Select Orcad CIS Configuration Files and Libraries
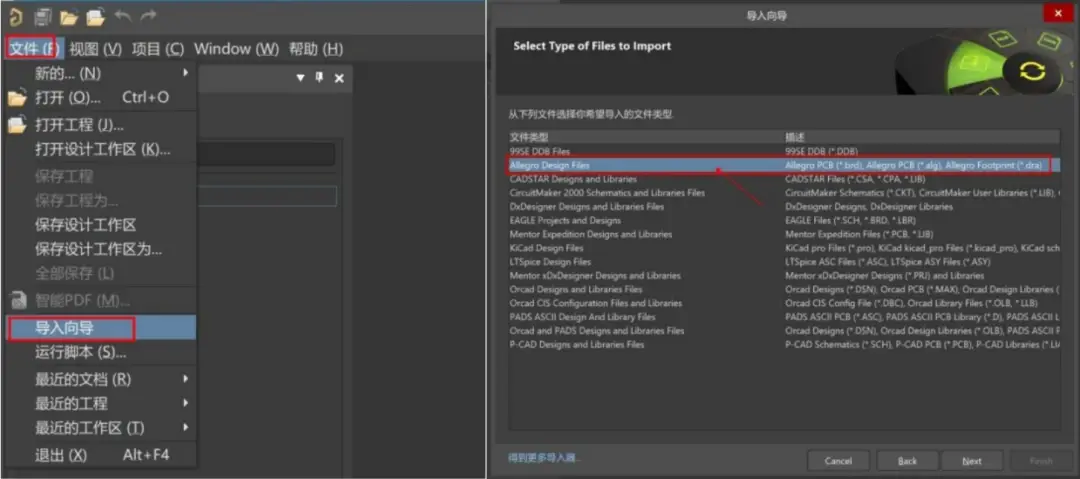Image resolution: width=1080 pixels, height=479 pixels. coord(785,303)
